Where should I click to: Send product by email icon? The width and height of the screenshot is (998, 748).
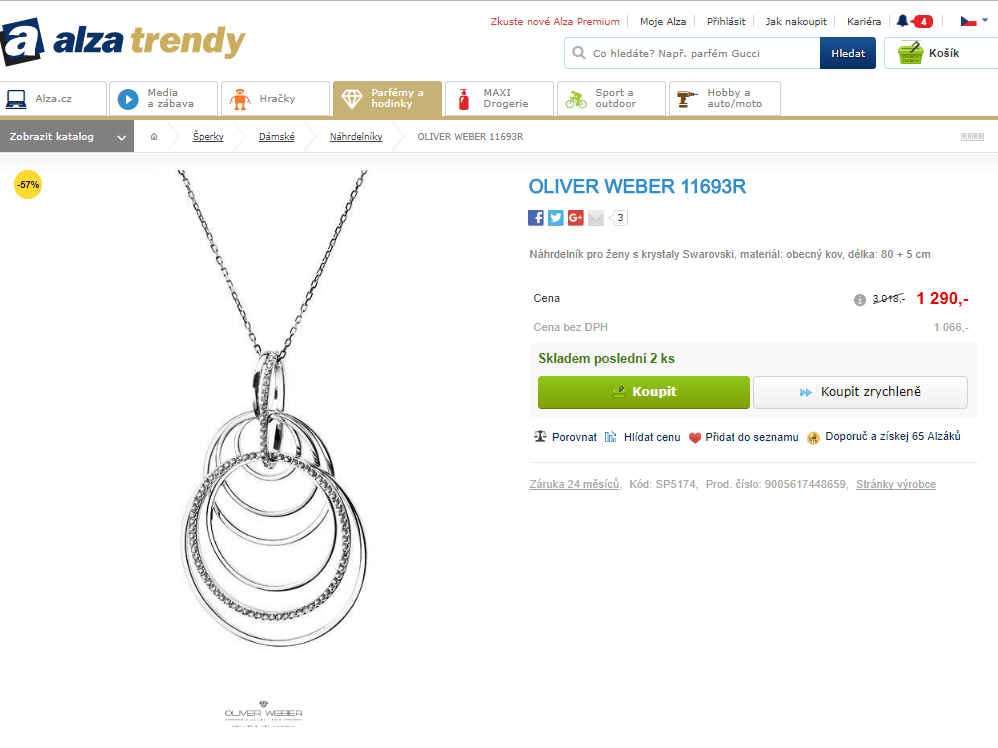click(595, 218)
